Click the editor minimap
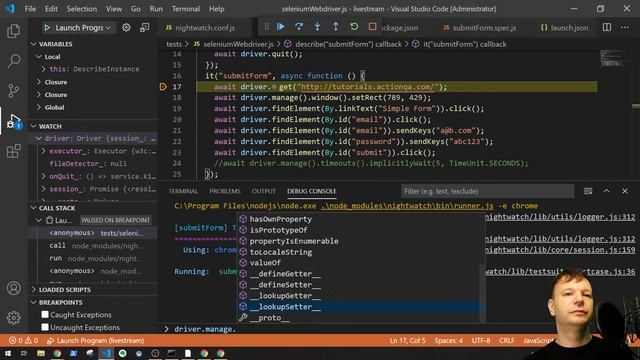640x360 pixels. pos(611,58)
